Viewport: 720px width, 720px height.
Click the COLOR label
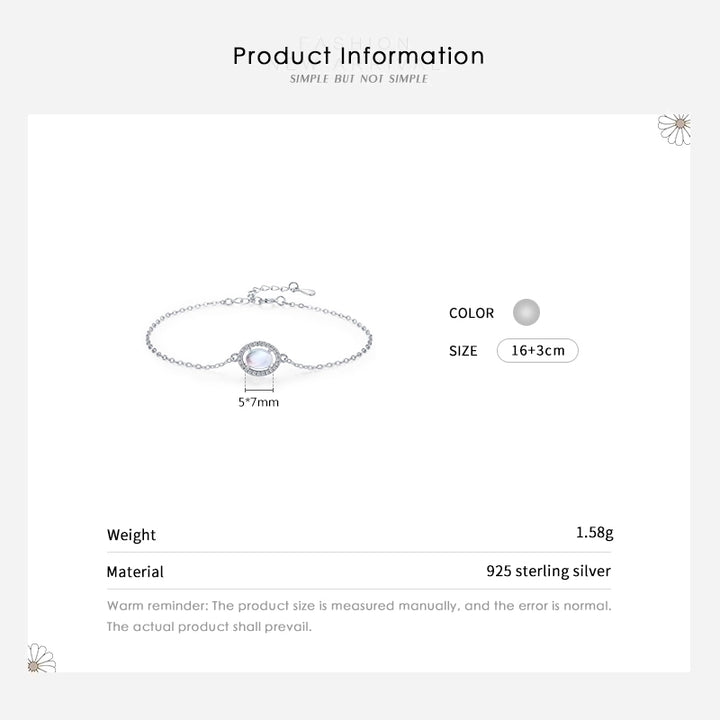pyautogui.click(x=471, y=313)
